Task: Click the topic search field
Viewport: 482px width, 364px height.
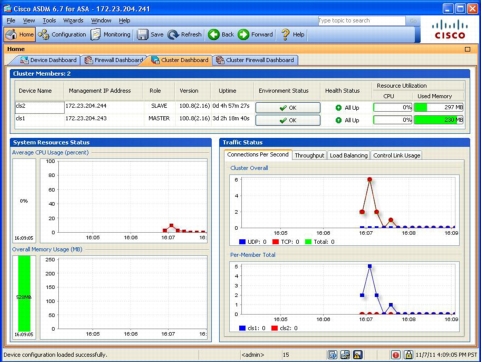Action: (362, 21)
